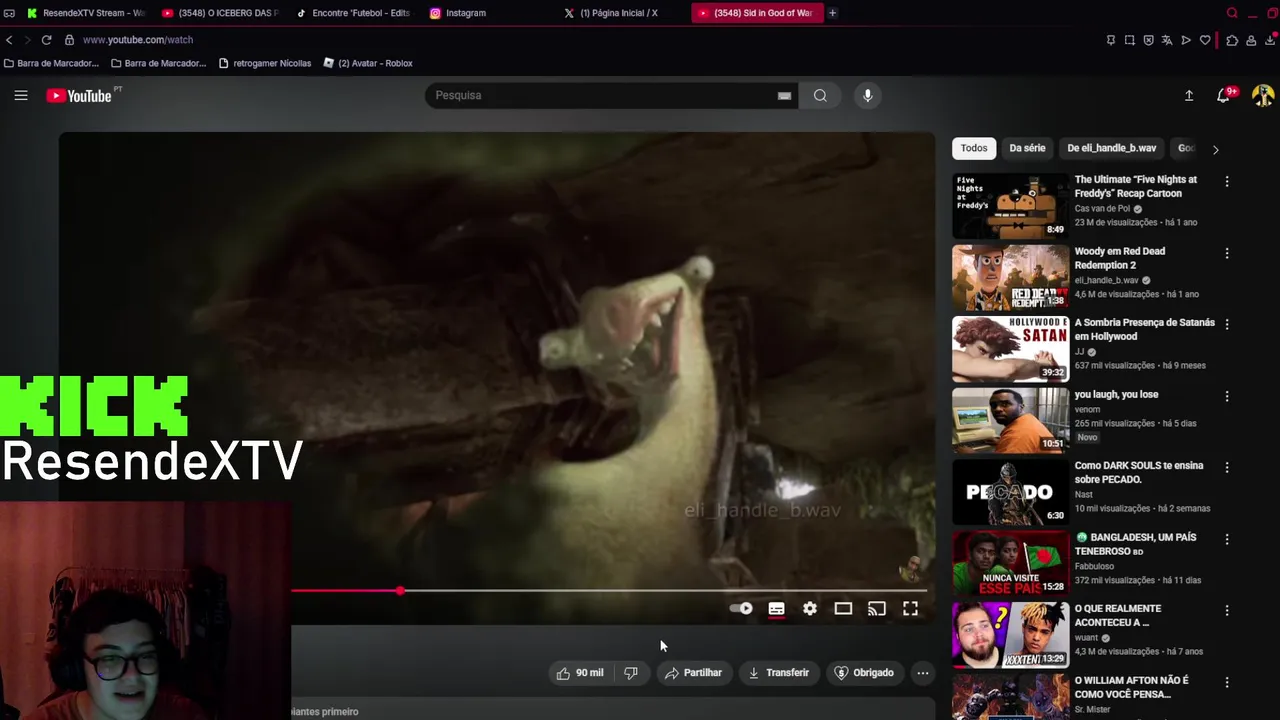The image size is (1280, 720).
Task: Start voice search with the microphone
Action: click(867, 95)
